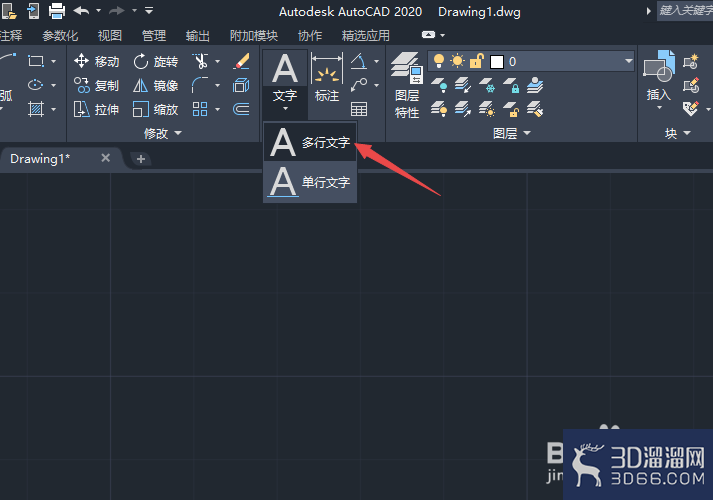
Task: Click the Create Block icon
Action: (x=691, y=61)
